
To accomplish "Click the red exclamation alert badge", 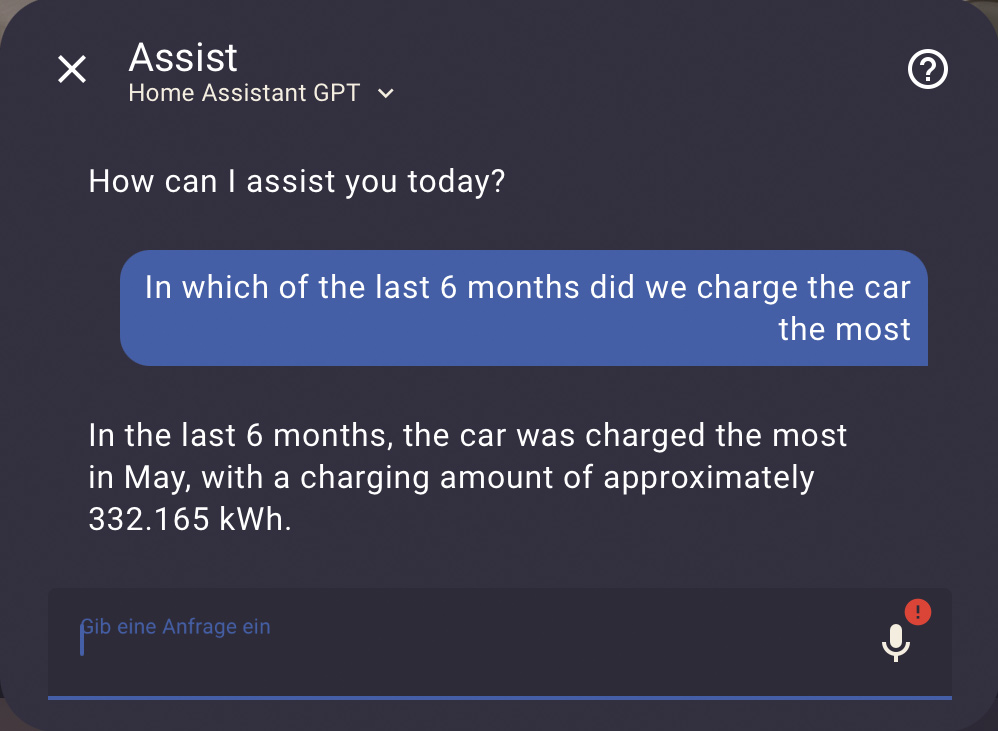I will pyautogui.click(x=918, y=612).
